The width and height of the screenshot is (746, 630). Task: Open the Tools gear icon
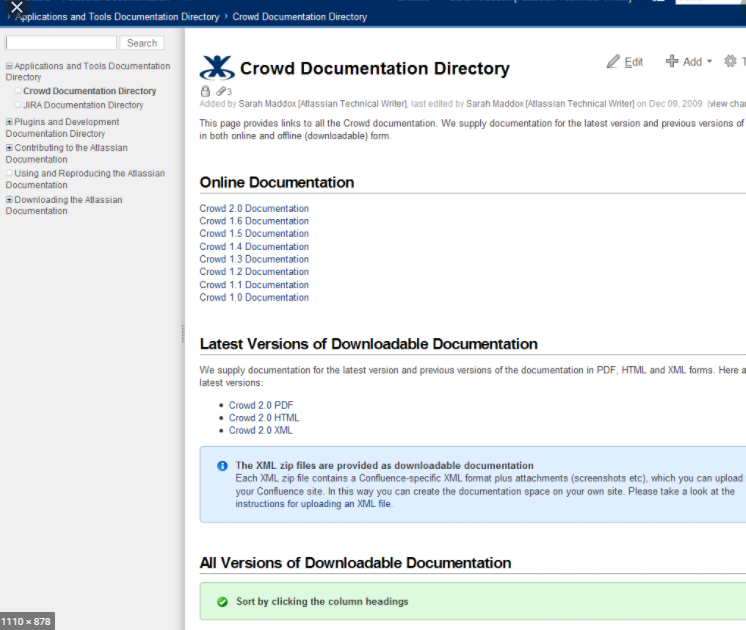click(730, 61)
